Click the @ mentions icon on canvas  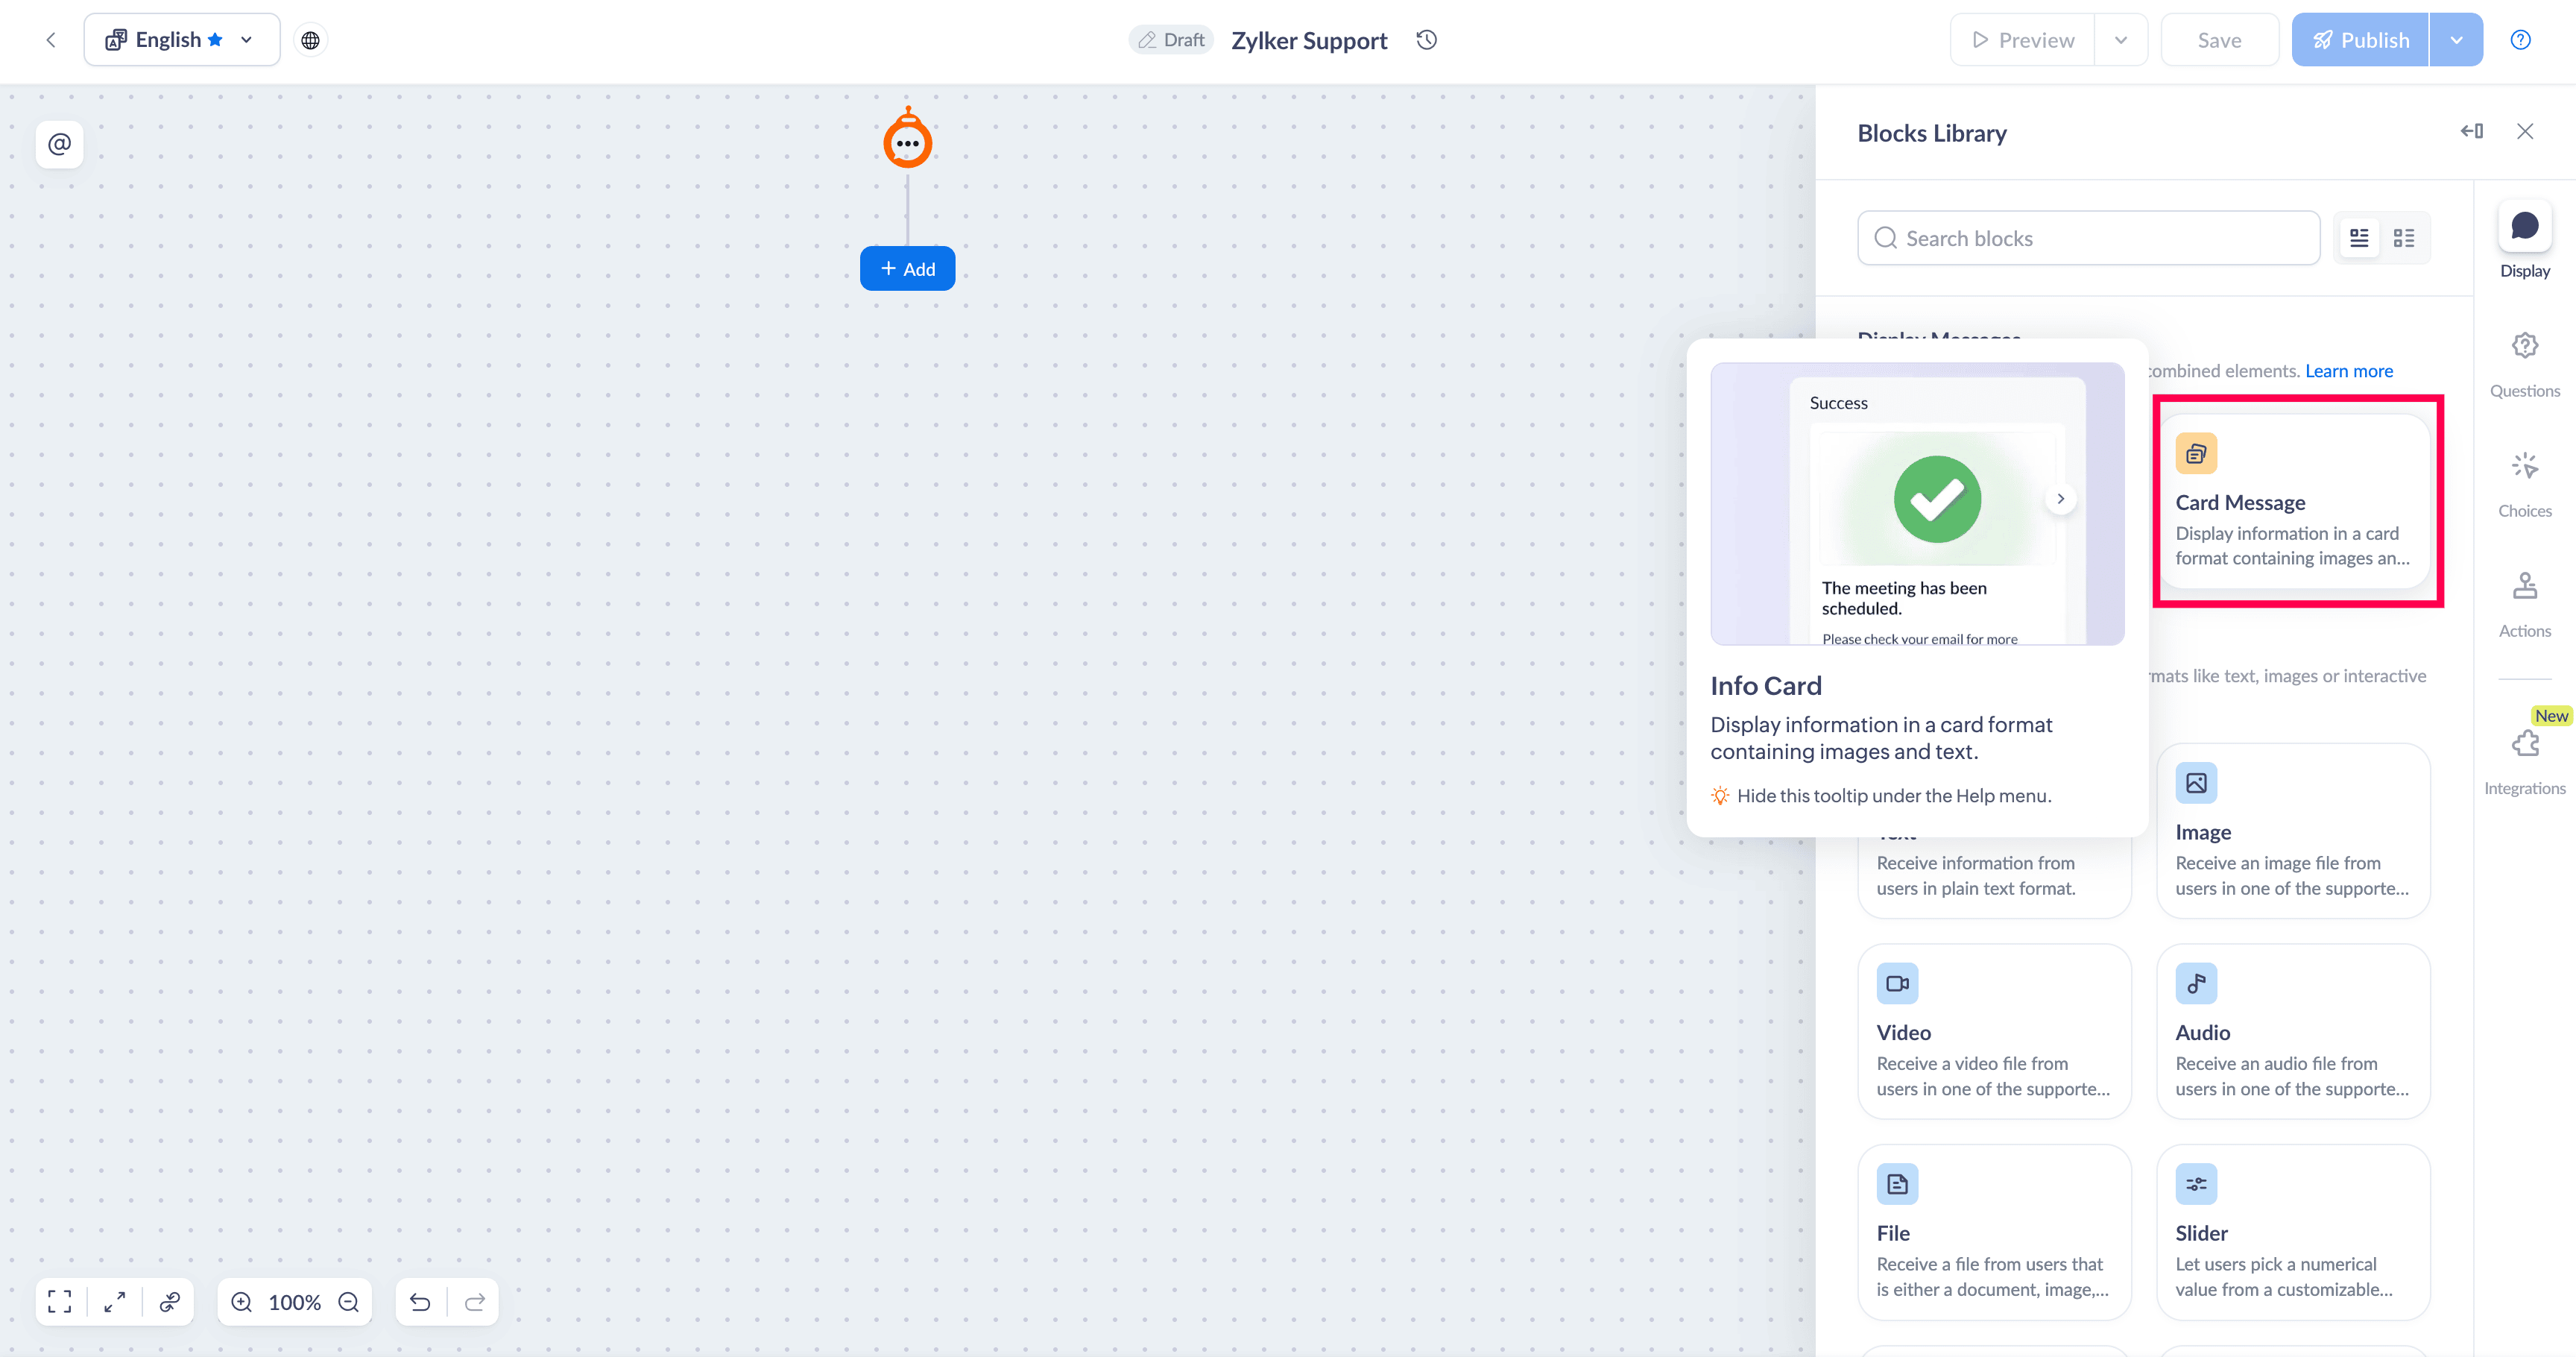click(59, 144)
